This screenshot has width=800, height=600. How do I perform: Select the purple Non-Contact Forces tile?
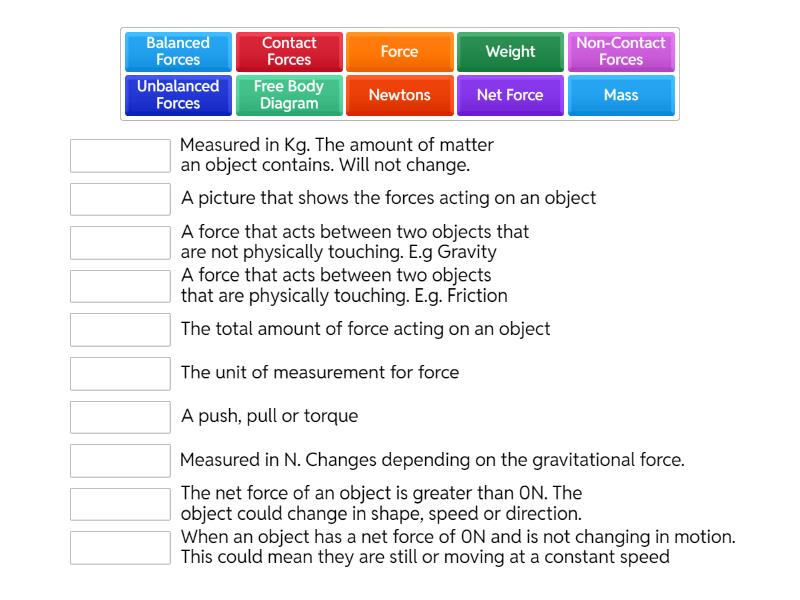621,52
